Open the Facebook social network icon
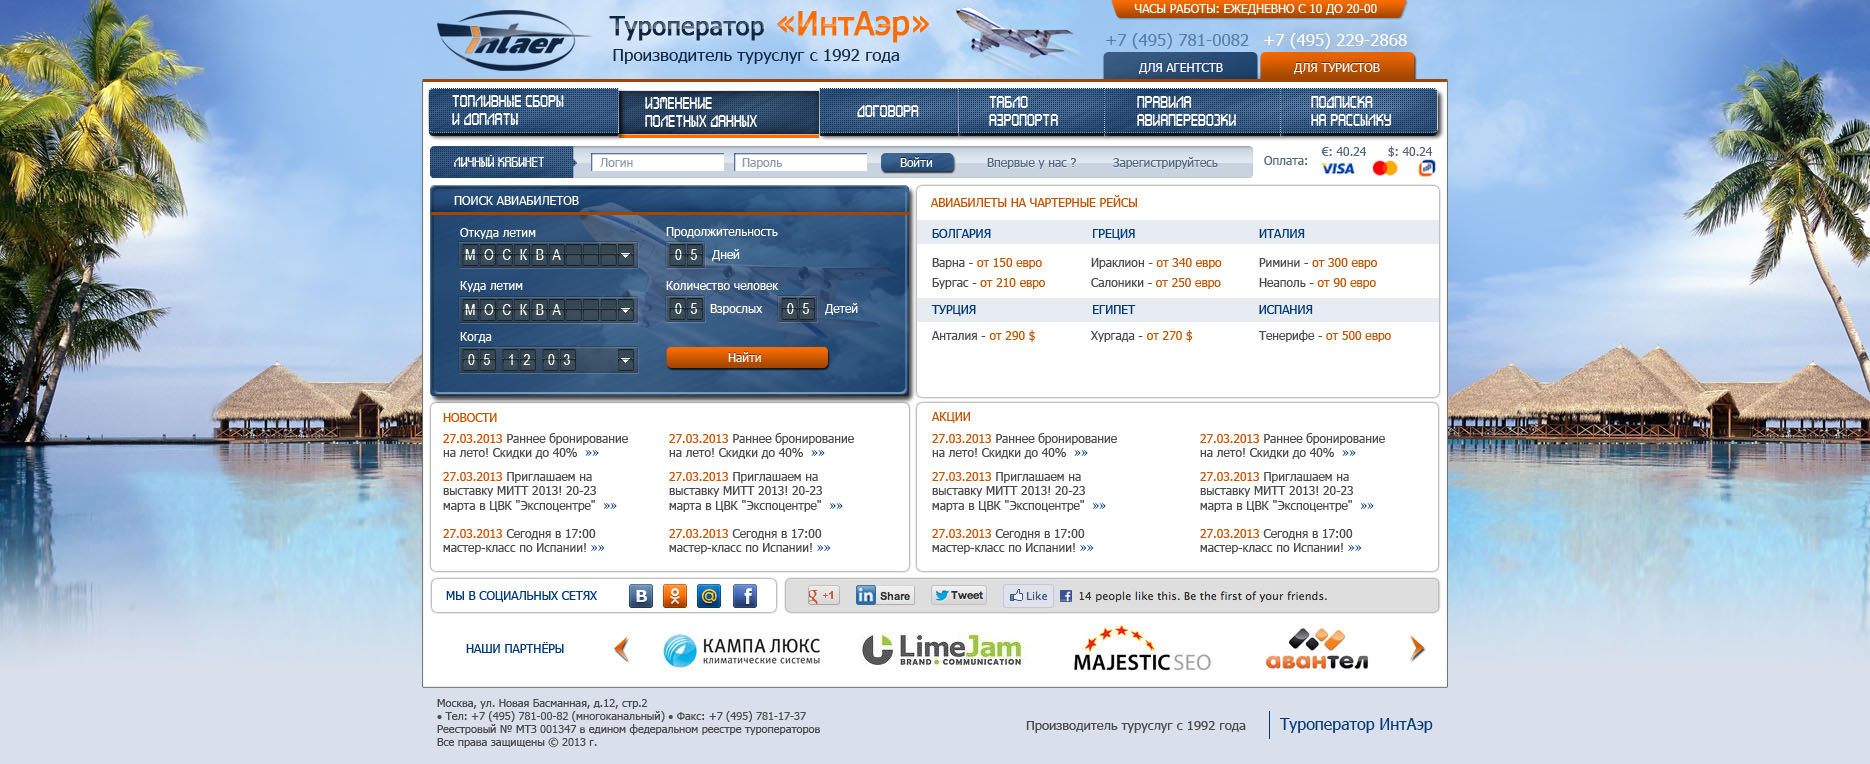The image size is (1870, 764). [x=745, y=596]
